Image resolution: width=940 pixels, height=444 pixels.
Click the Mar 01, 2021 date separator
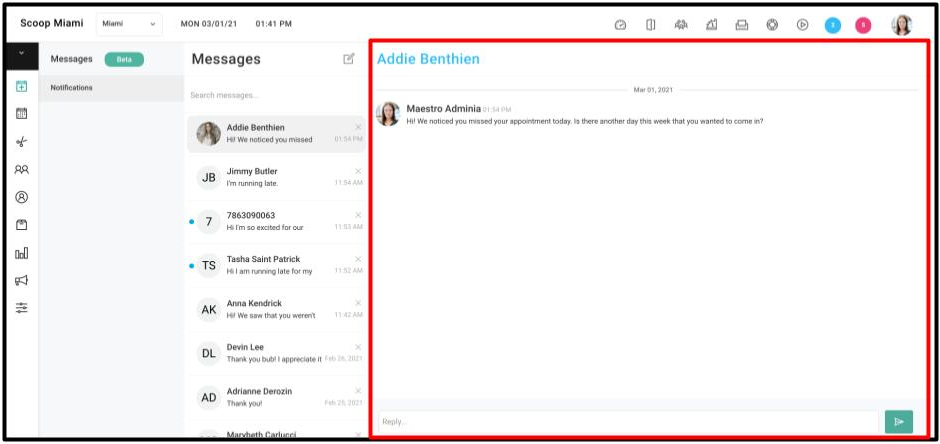point(653,90)
